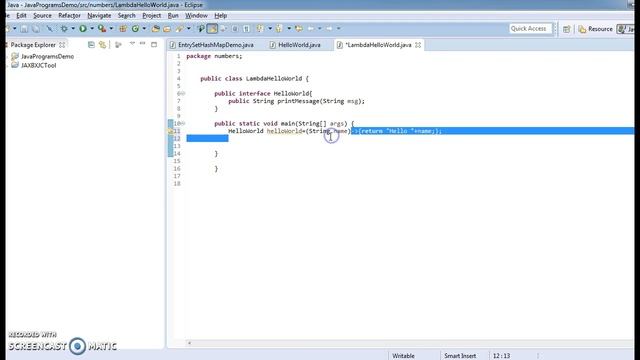
Task: Click the New Java Package icon
Action: click(x=122, y=29)
